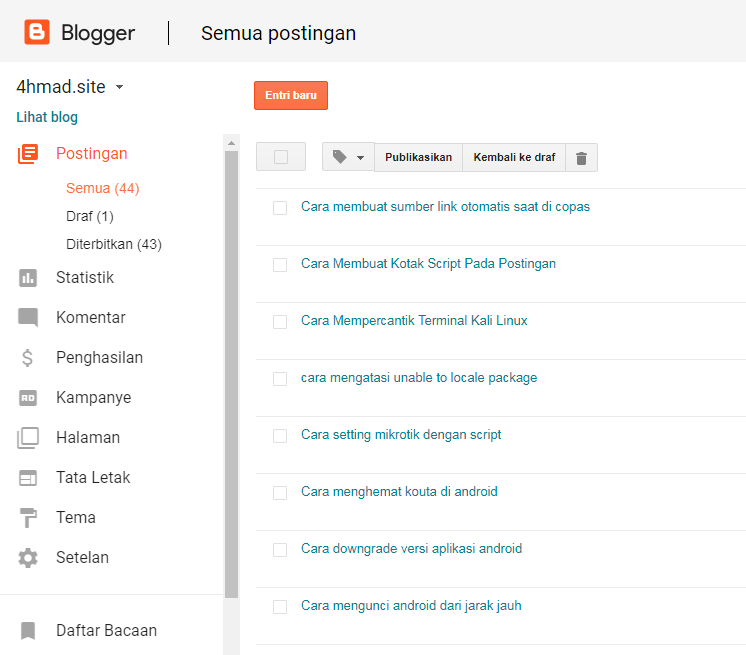Open the Lihat blog link

[x=47, y=117]
